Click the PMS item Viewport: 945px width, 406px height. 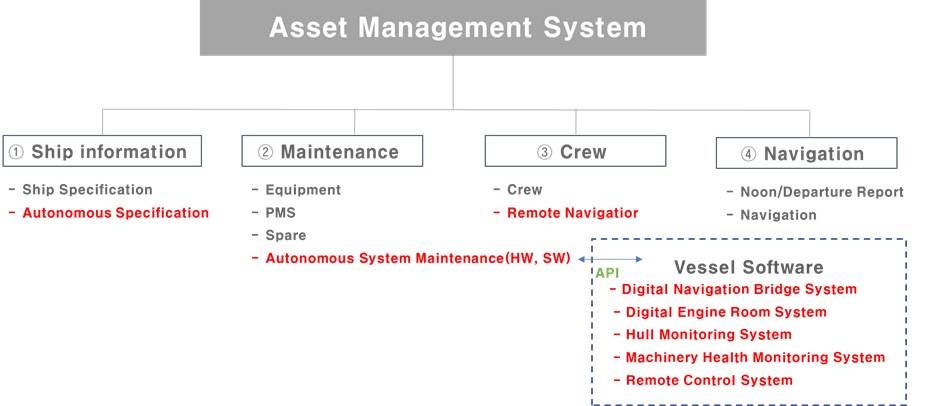(x=281, y=213)
